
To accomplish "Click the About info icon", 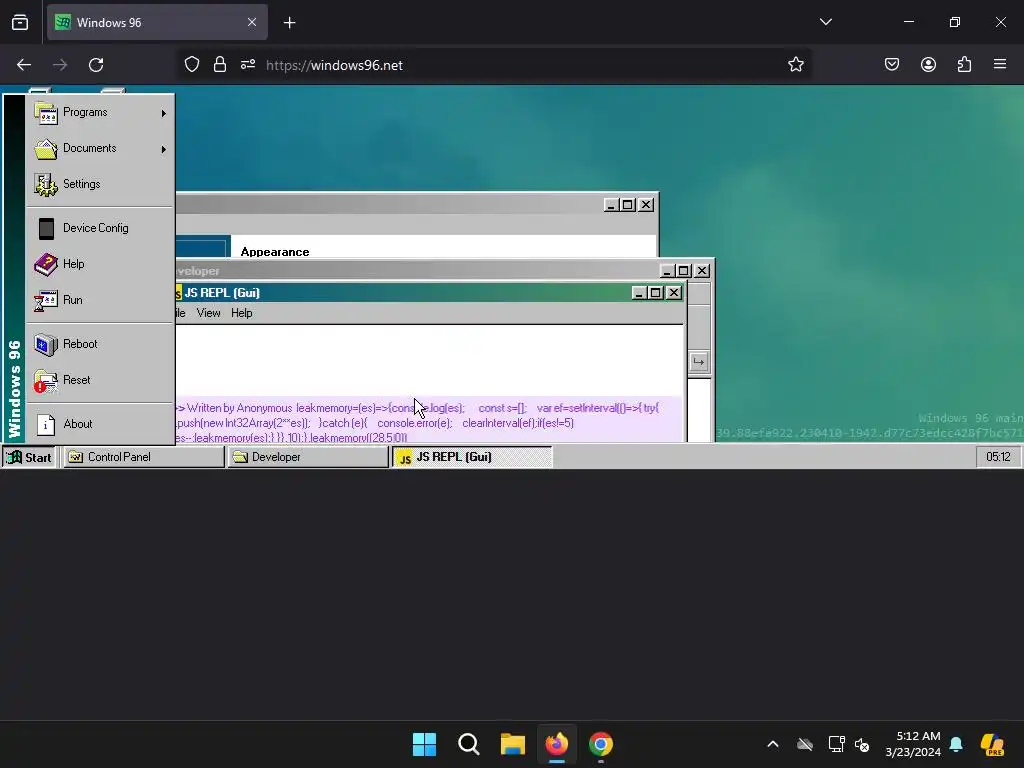I will point(46,424).
